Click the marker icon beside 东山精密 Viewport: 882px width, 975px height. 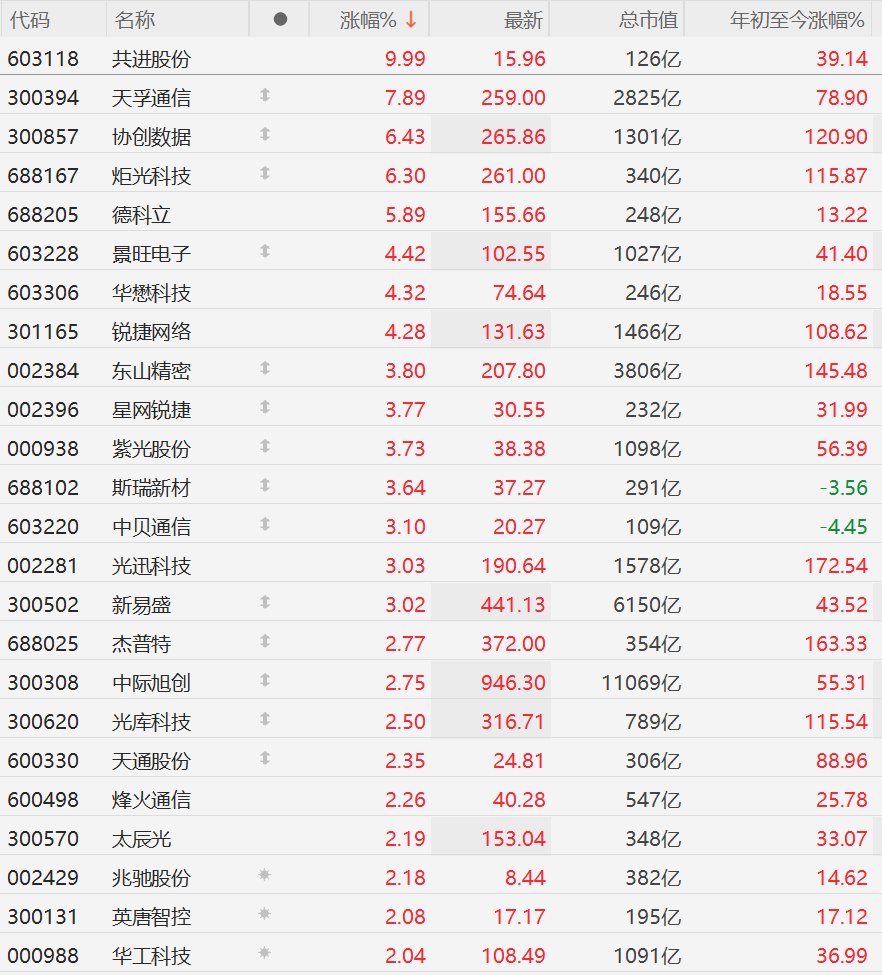[x=265, y=368]
